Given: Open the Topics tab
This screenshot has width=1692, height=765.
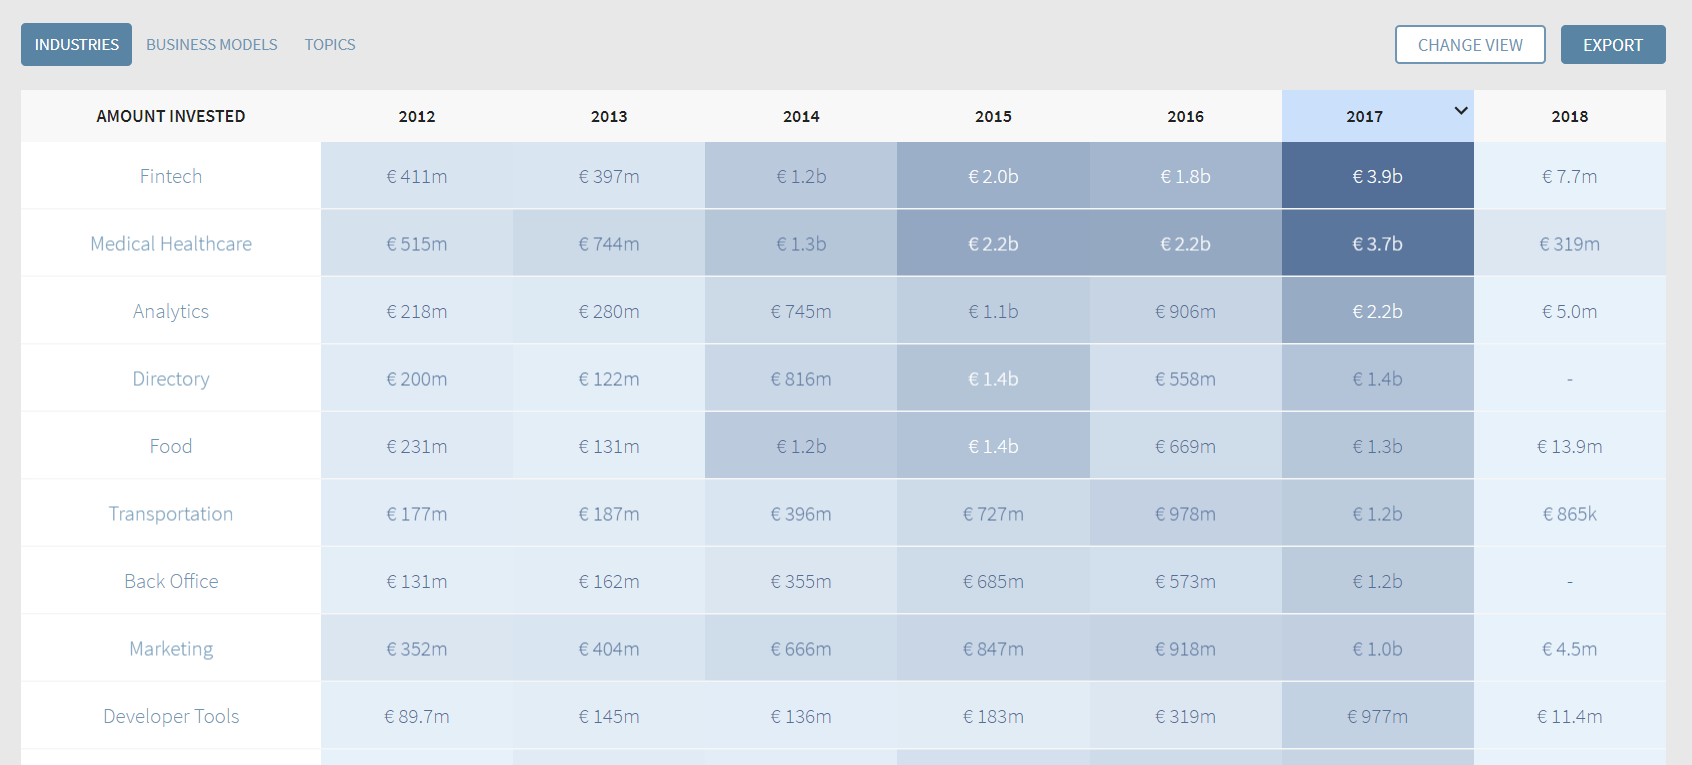Looking at the screenshot, I should point(330,45).
